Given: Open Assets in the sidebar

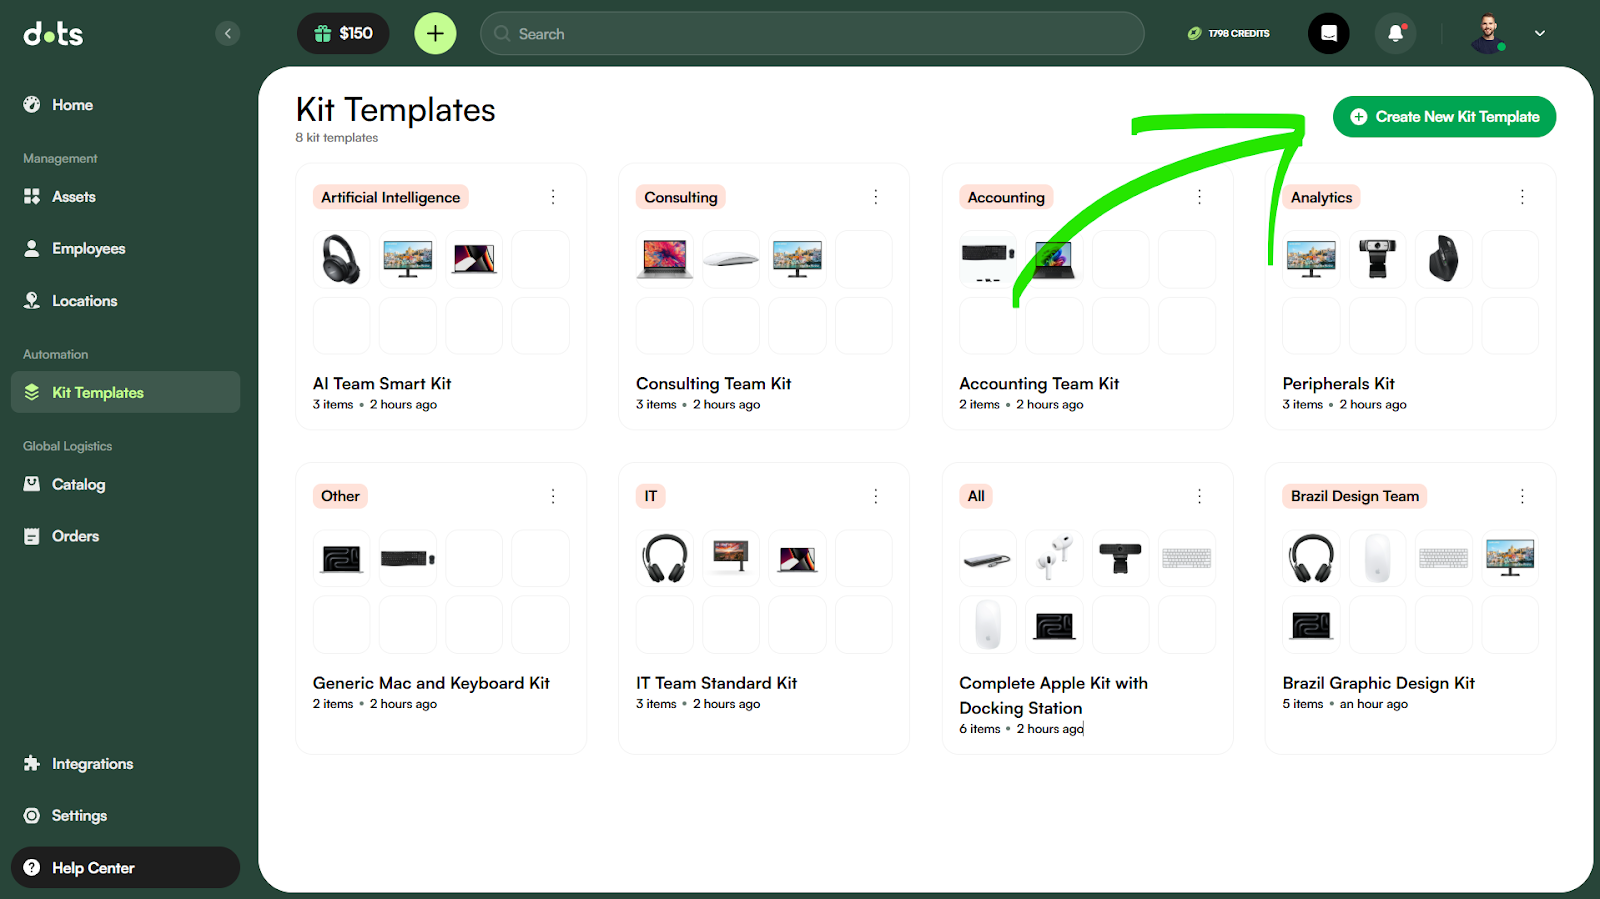Looking at the screenshot, I should point(125,196).
